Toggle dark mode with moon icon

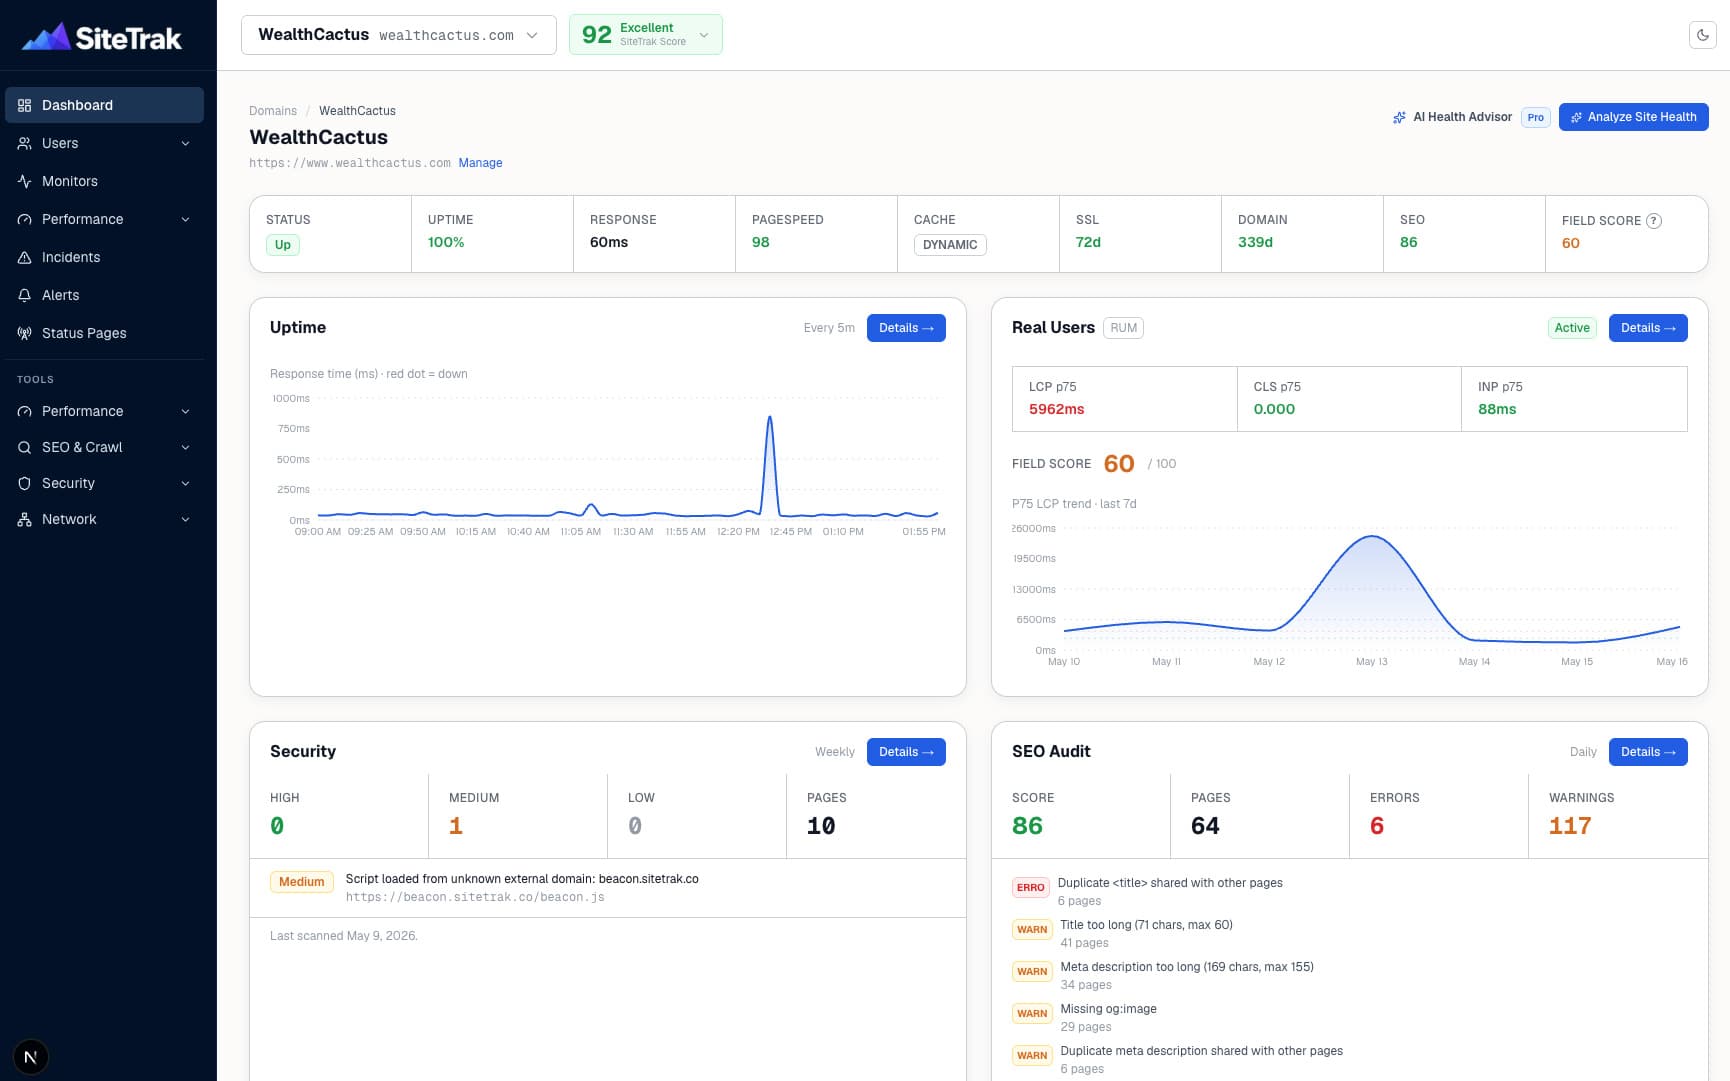coord(1703,35)
